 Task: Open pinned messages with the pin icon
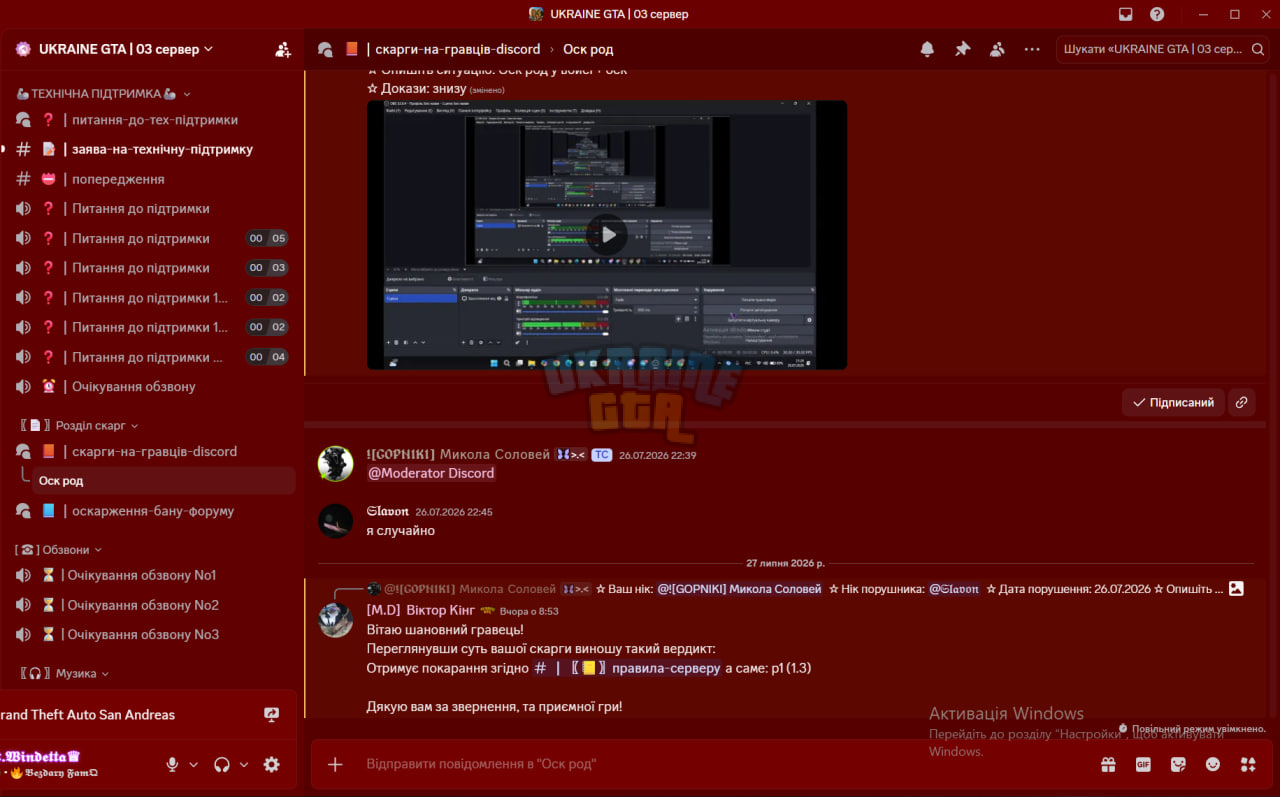pos(962,49)
